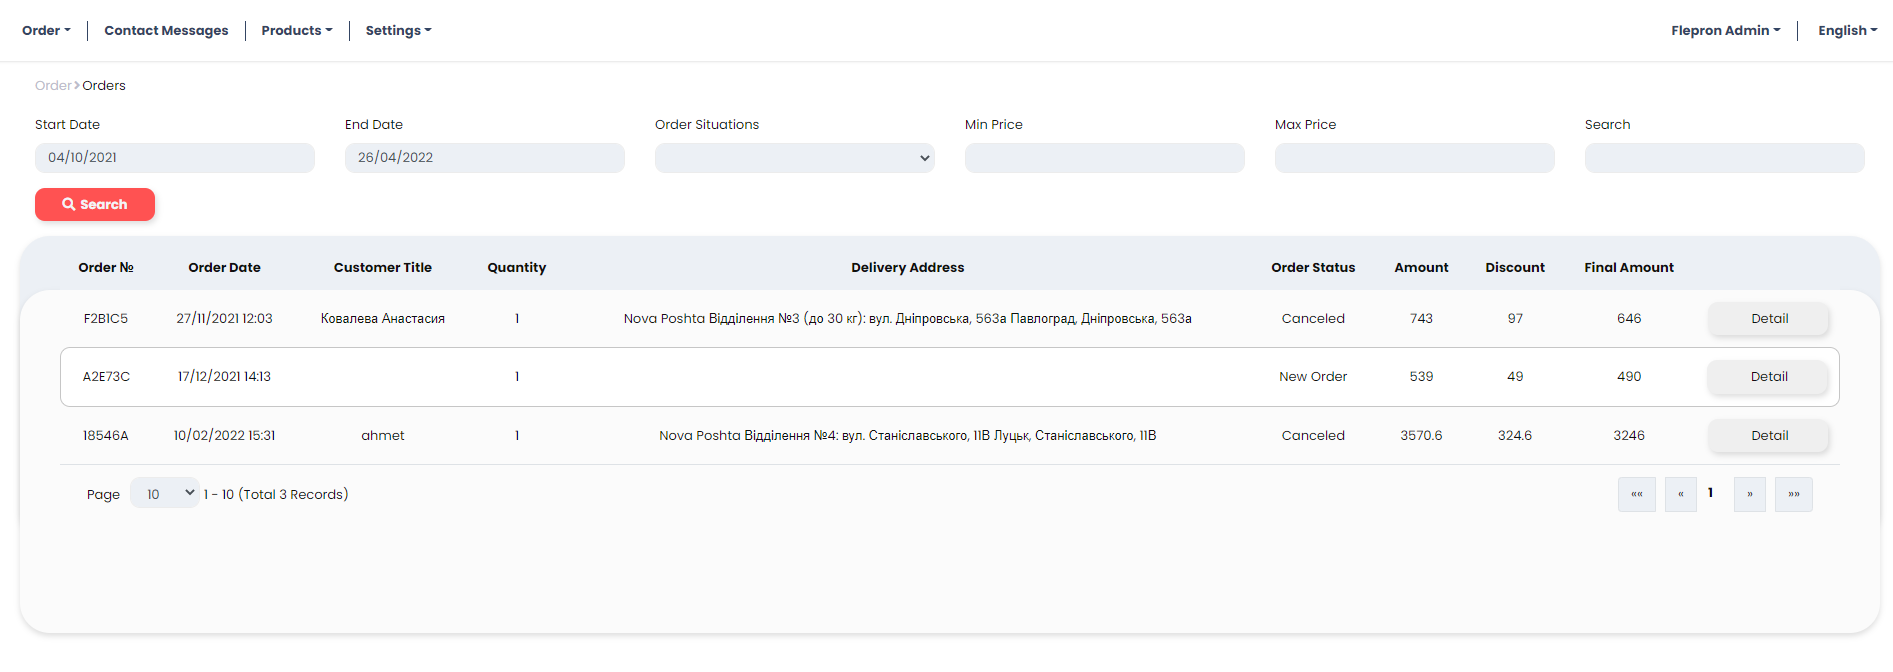1893x672 pixels.
Task: Open the Flepron Admin account menu
Action: click(x=1725, y=30)
